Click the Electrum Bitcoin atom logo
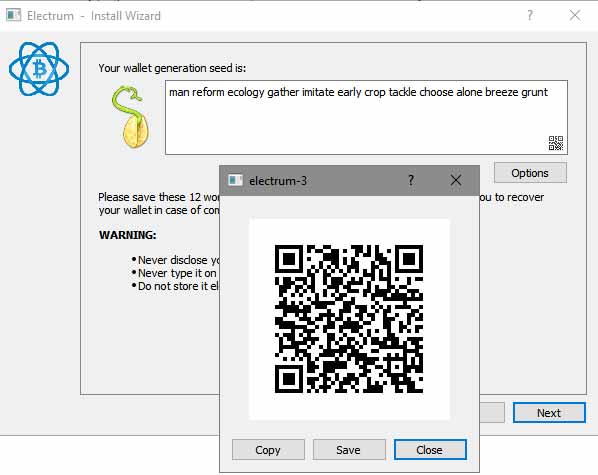598x475 pixels. (x=39, y=69)
